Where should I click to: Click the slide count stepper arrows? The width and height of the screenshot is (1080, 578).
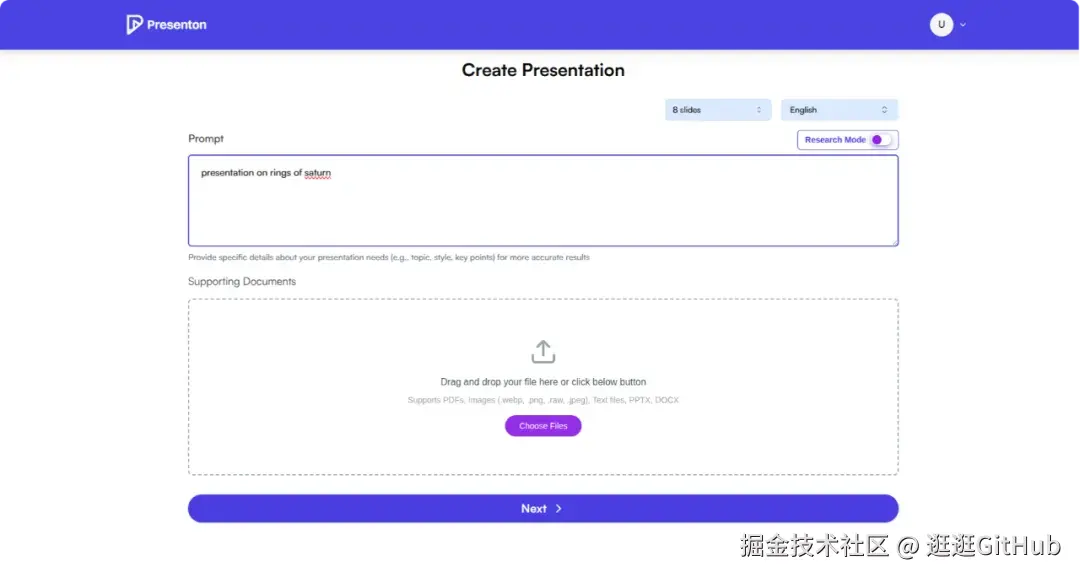[x=761, y=109]
